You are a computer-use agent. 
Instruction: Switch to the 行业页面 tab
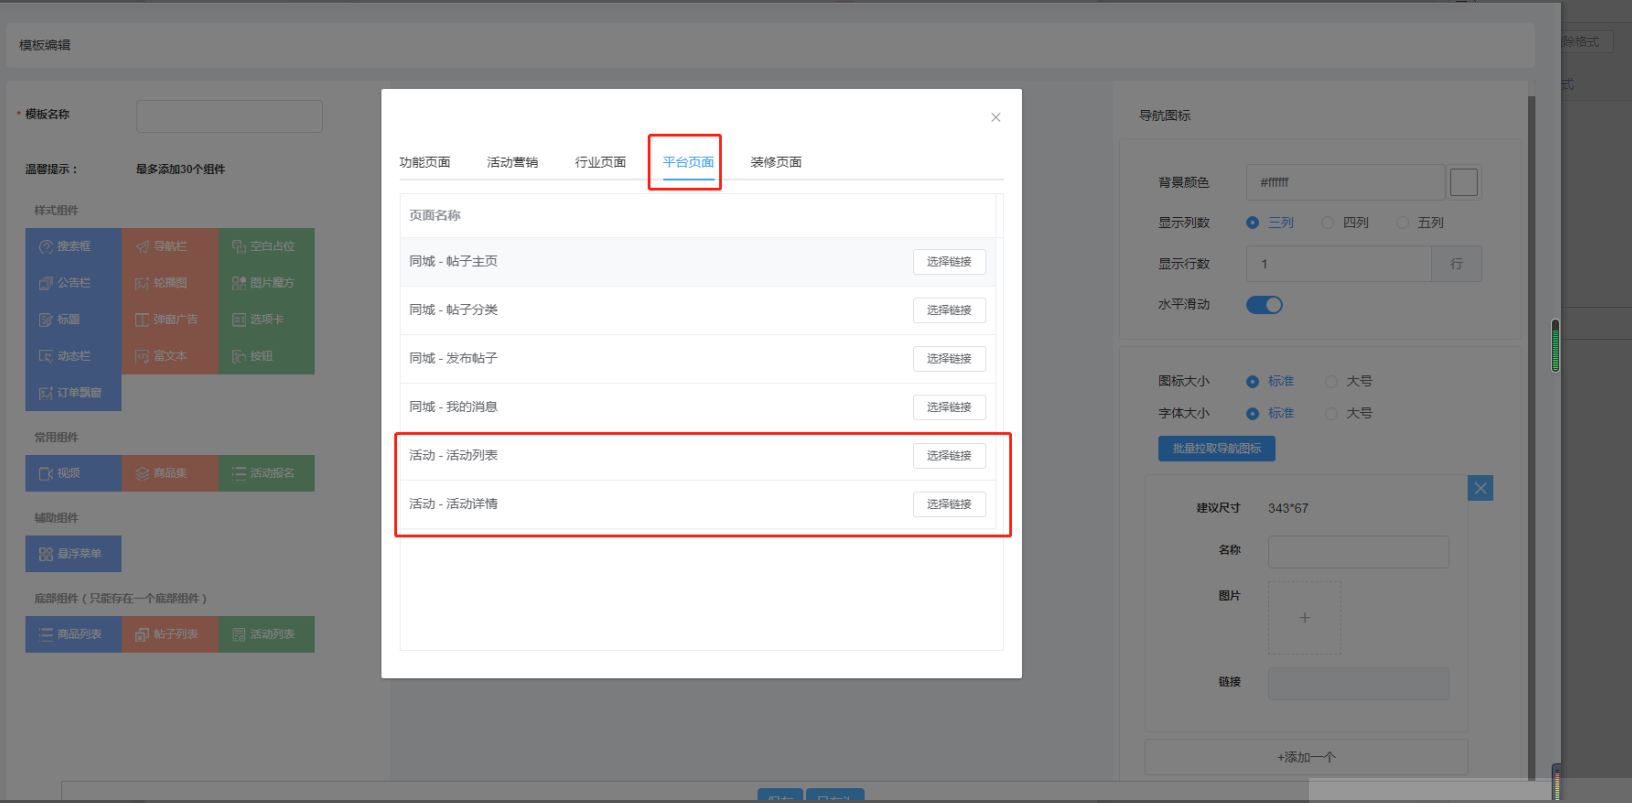[x=600, y=162]
